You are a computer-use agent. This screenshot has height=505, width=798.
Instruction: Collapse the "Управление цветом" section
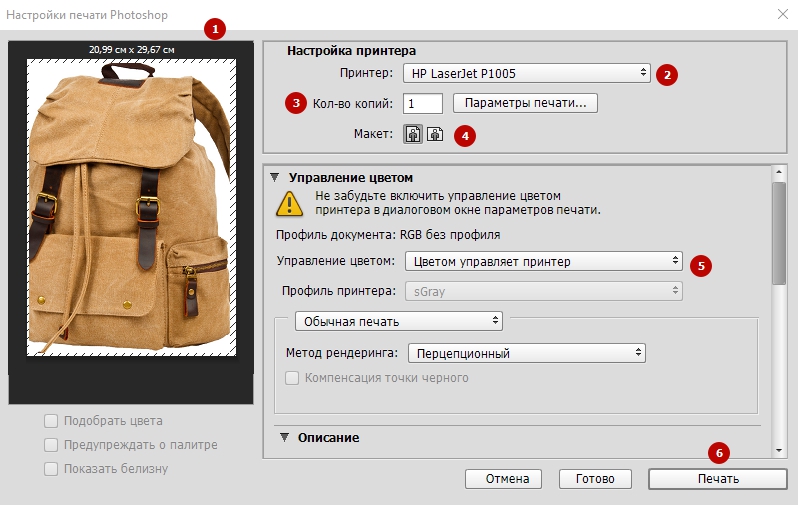coord(274,177)
